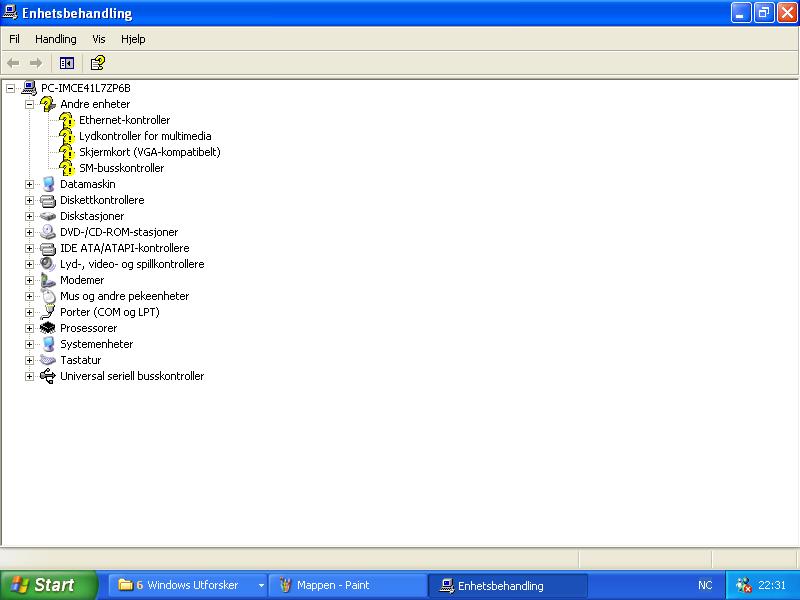Collapse the PC-IMCE41L7ZP6B root node
The height and width of the screenshot is (600, 800).
(10, 88)
